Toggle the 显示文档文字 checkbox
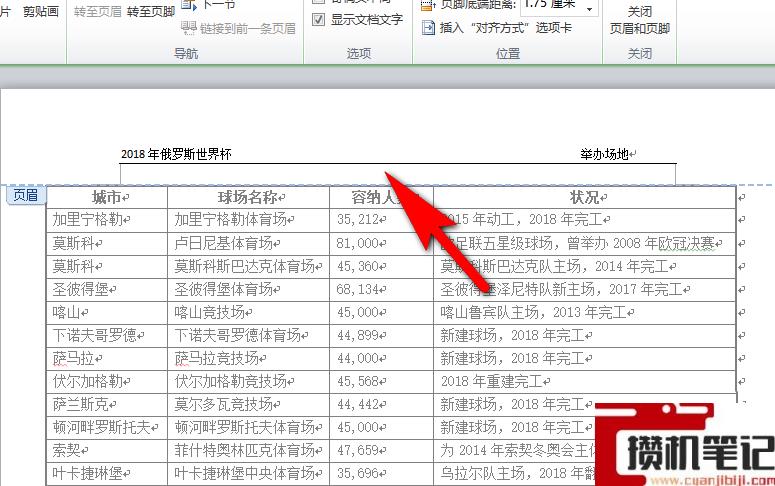The height and width of the screenshot is (486, 775). (x=319, y=20)
